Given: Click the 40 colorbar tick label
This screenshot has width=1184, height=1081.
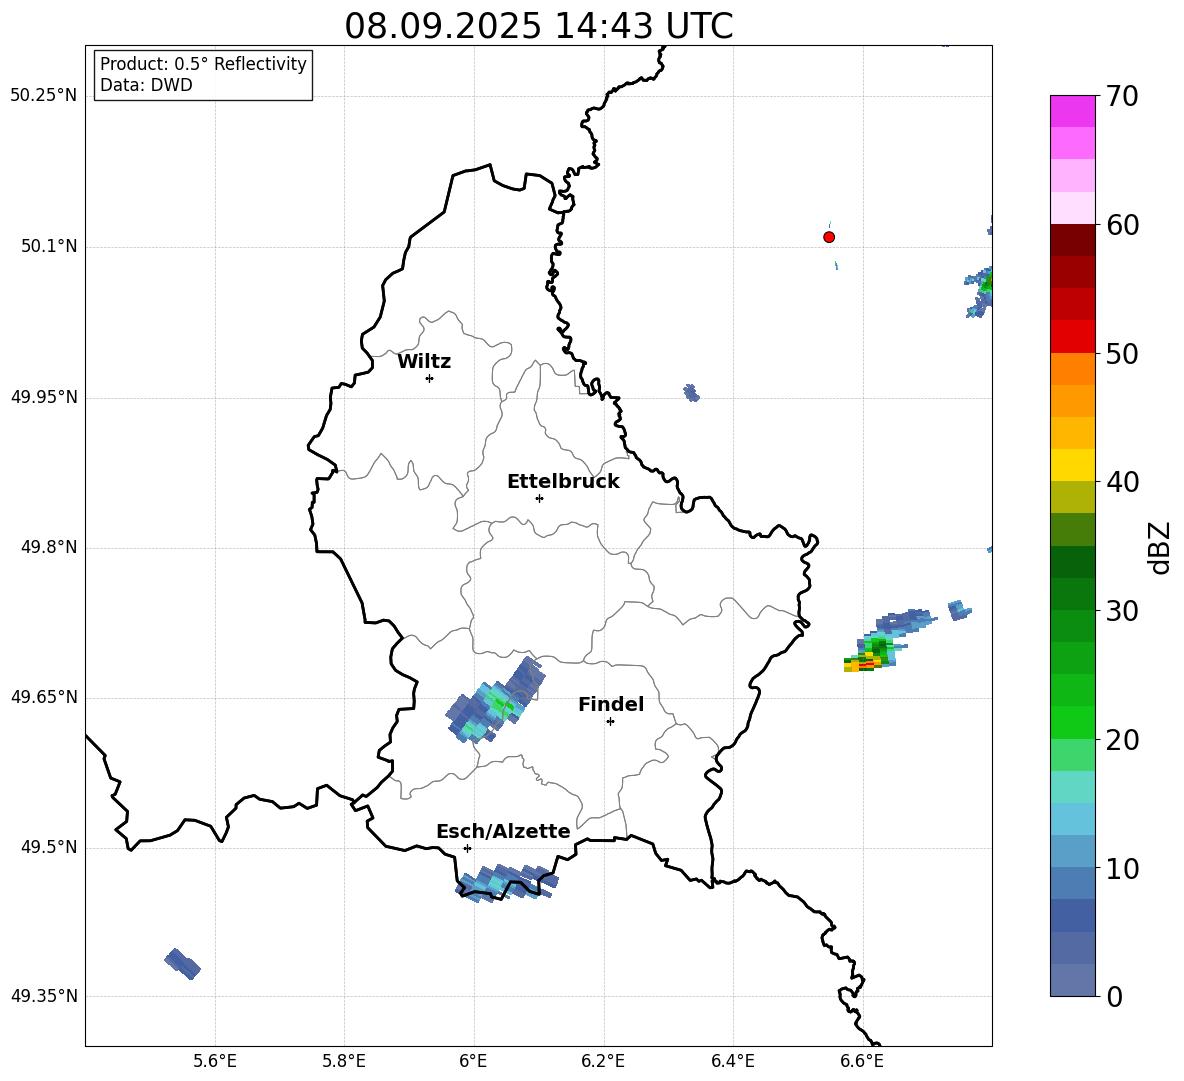Looking at the screenshot, I should click(1122, 482).
